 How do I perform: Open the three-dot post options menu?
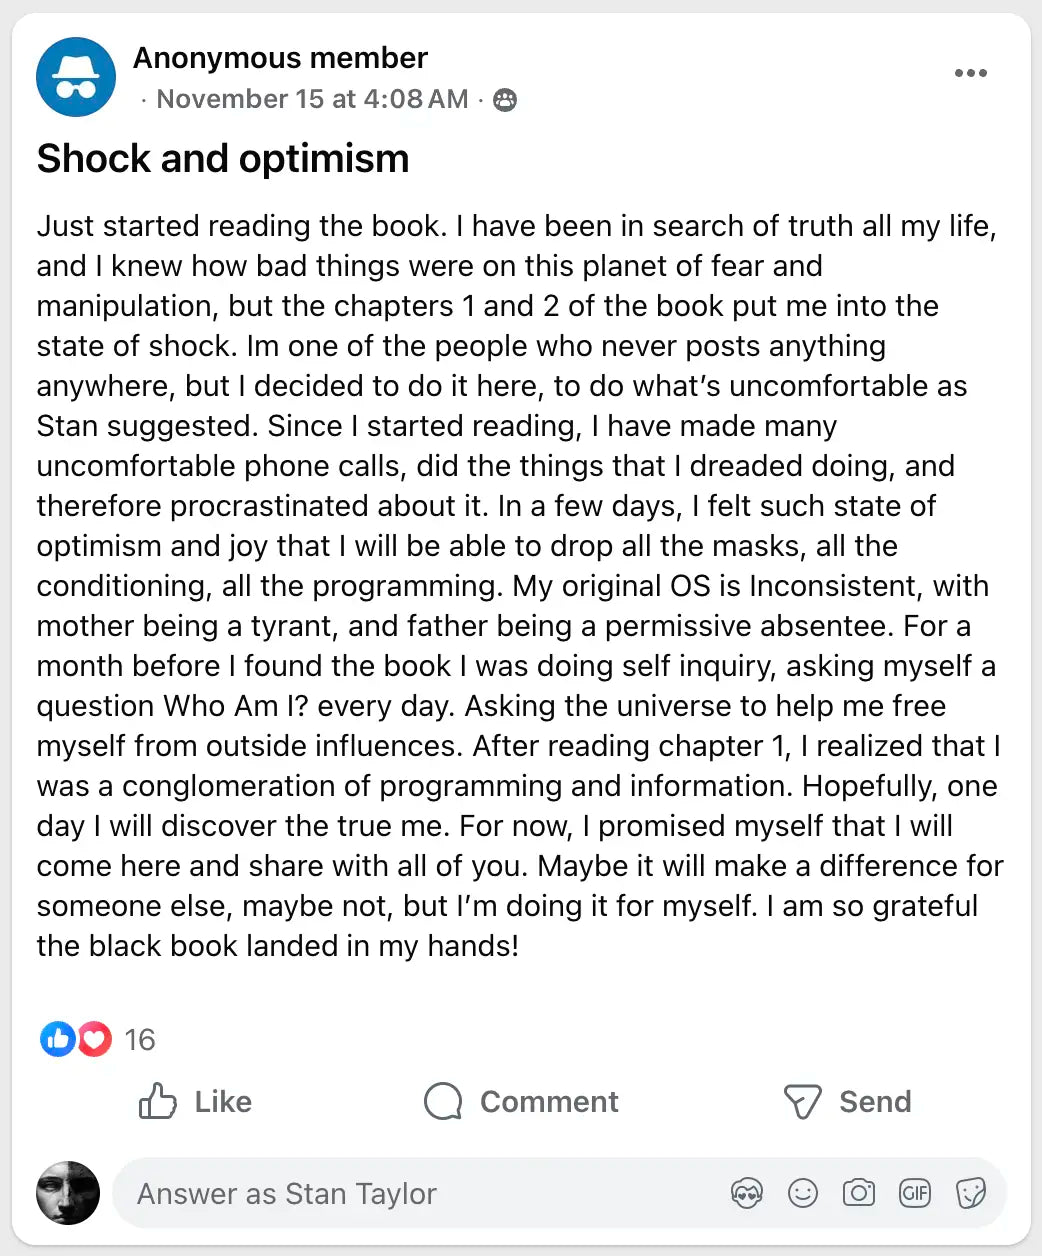970,73
